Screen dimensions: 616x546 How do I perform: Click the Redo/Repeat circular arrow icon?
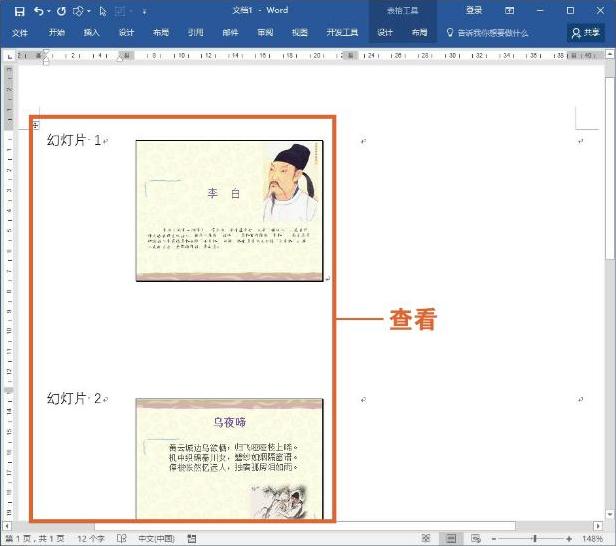(61, 11)
